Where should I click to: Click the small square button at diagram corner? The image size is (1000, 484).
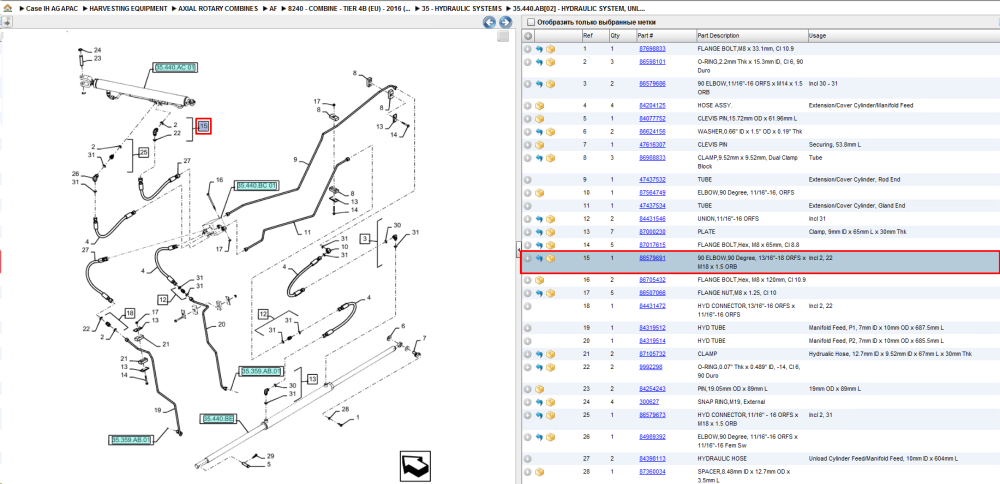coord(503,36)
